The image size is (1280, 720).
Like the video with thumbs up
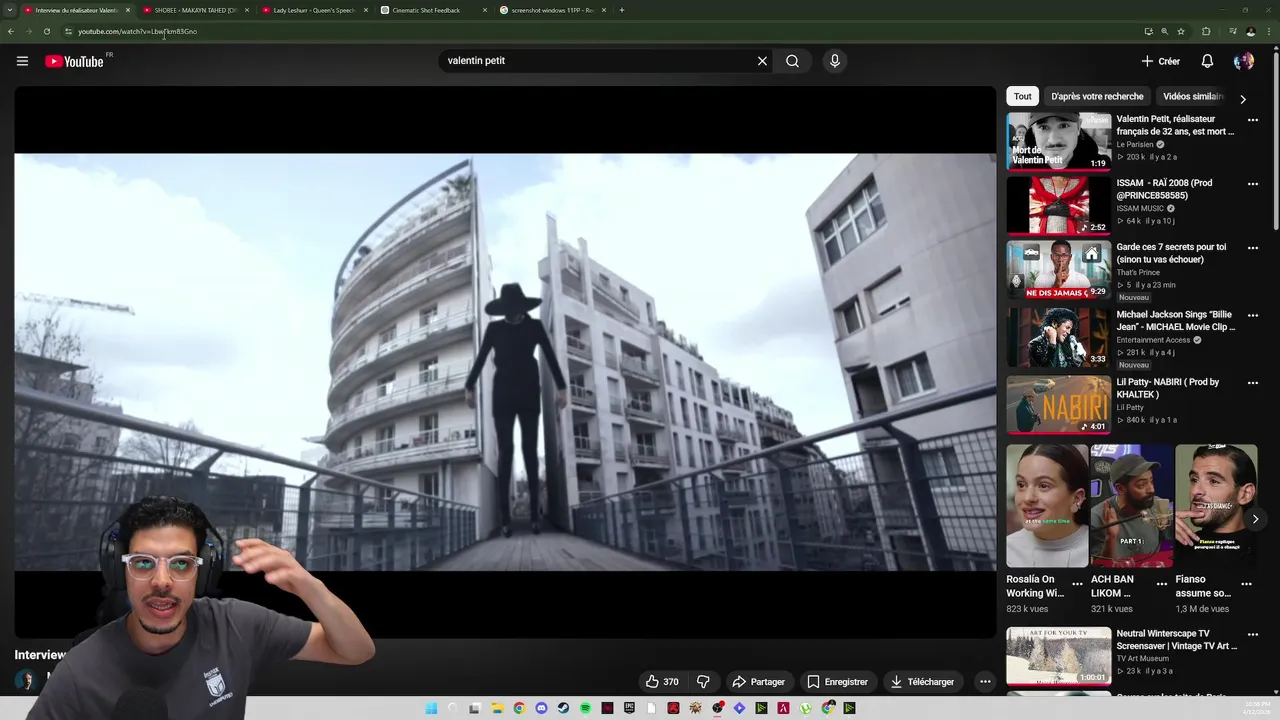(x=662, y=682)
